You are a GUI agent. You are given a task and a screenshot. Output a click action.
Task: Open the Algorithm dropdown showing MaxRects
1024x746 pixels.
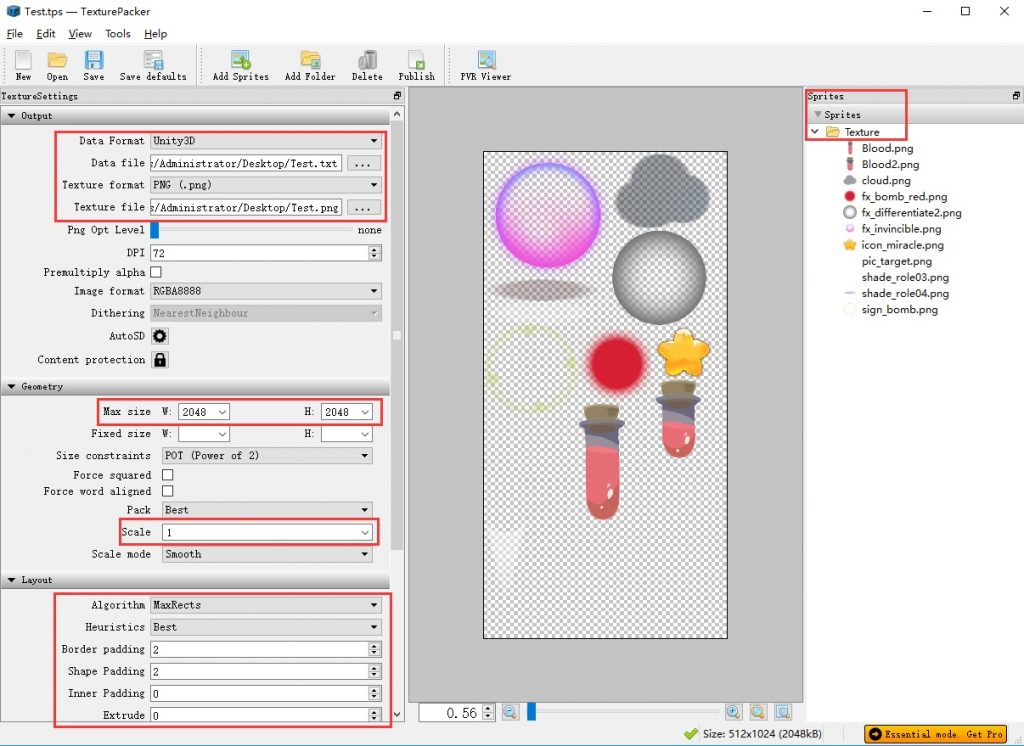265,604
